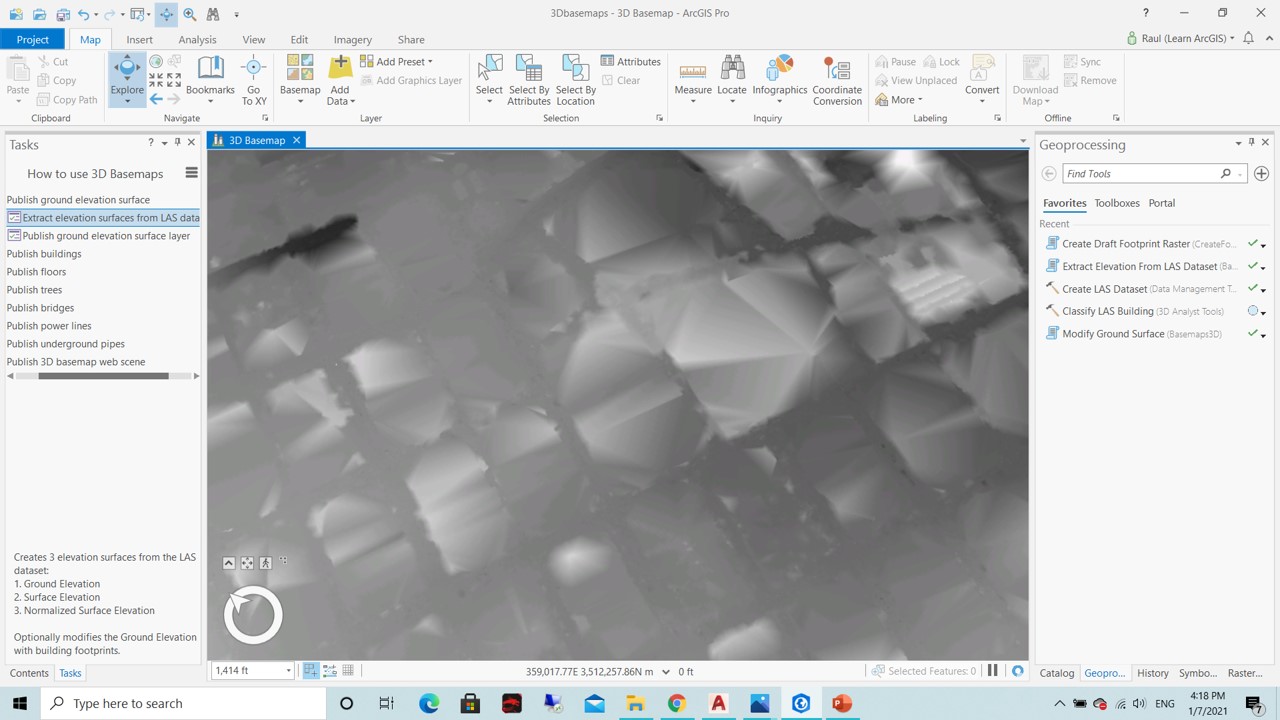
Task: Check the Extract elevation surfaces task checkbox
Action: click(14, 217)
